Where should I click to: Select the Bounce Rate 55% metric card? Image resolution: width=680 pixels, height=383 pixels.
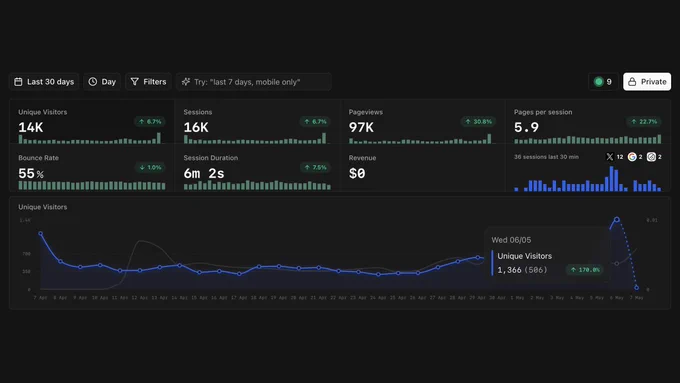pyautogui.click(x=92, y=168)
